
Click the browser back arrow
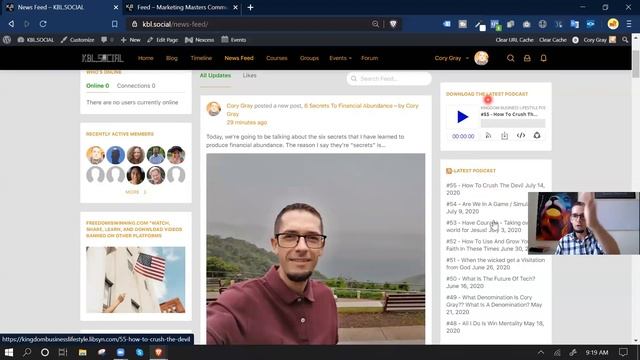pos(11,24)
